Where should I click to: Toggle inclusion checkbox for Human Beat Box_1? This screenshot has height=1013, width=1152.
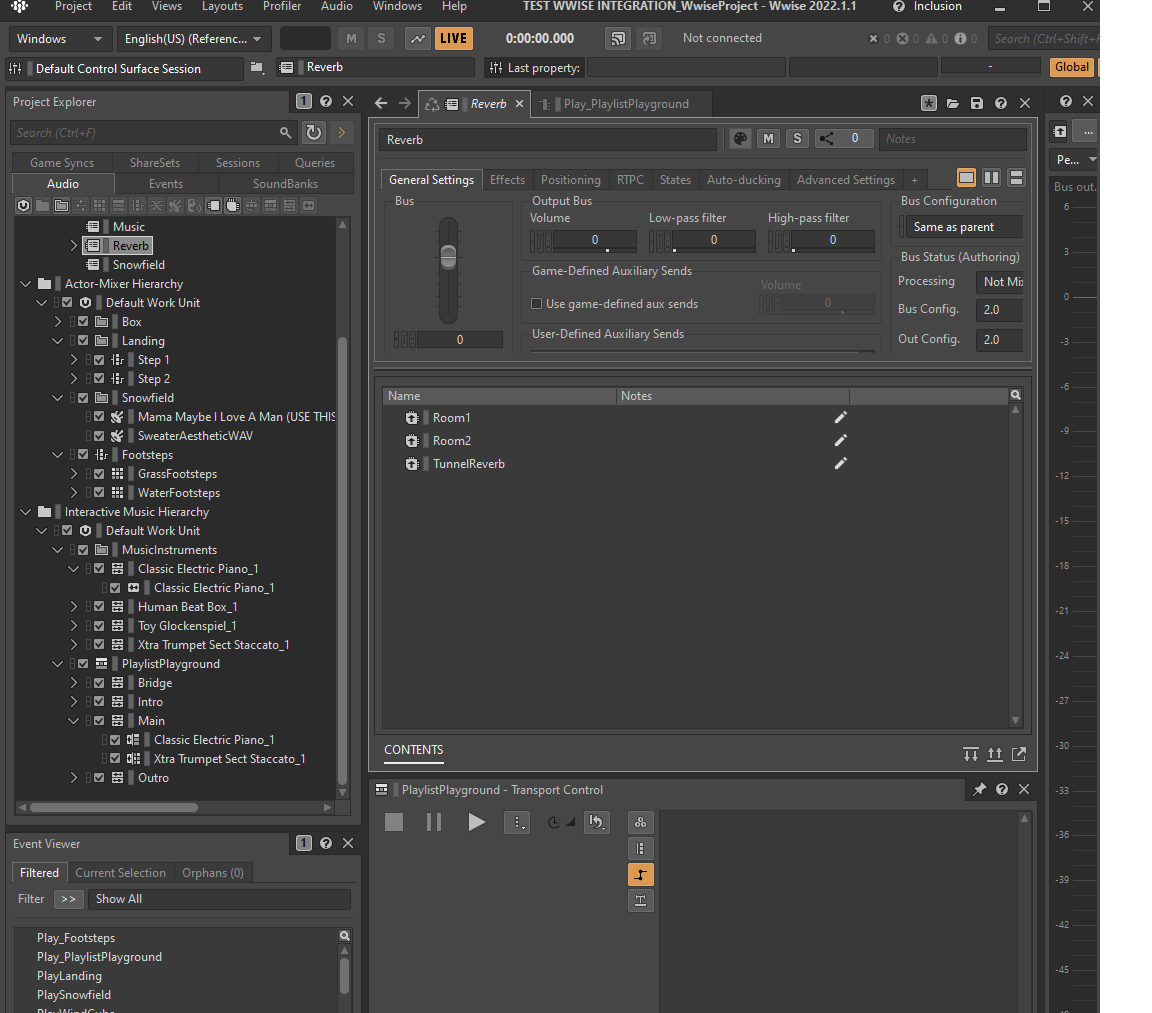tap(99, 607)
